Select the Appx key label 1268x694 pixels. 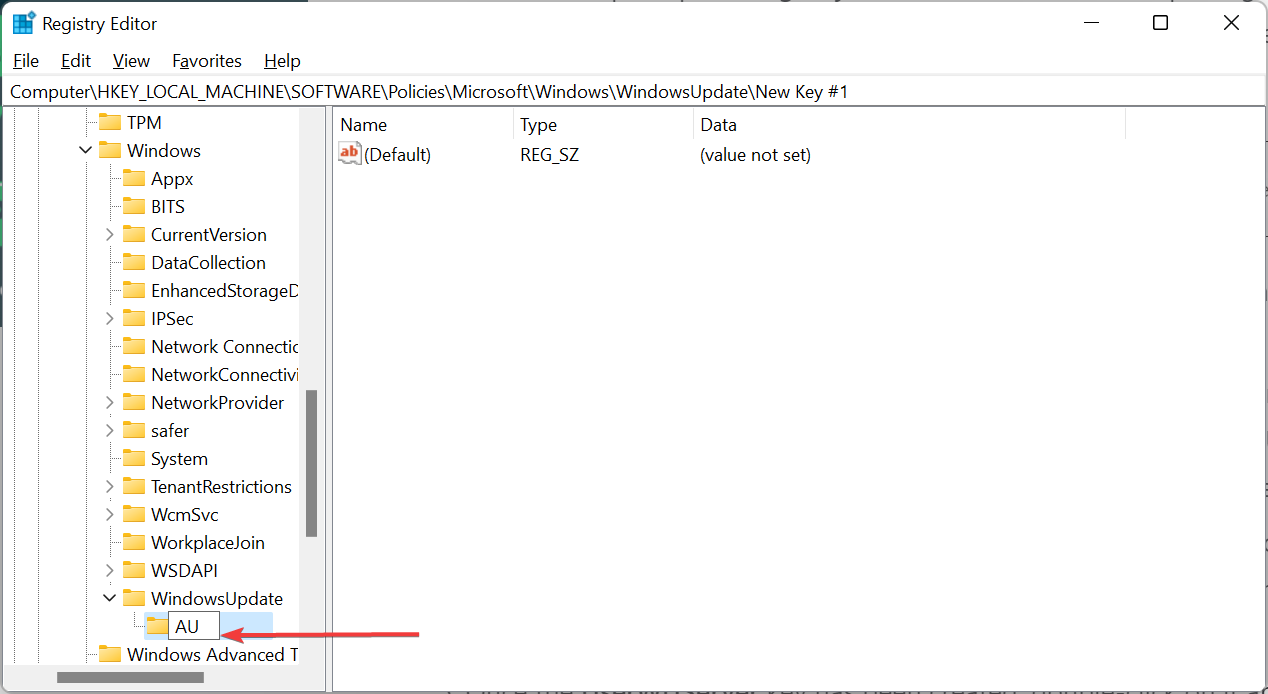click(172, 179)
